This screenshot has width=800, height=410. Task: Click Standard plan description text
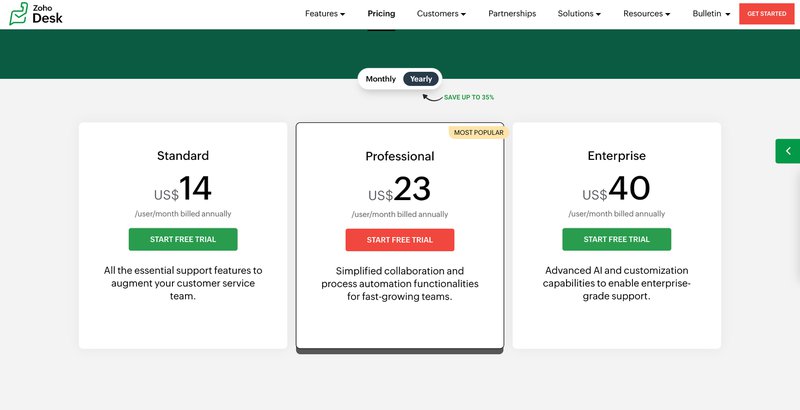pyautogui.click(x=183, y=283)
